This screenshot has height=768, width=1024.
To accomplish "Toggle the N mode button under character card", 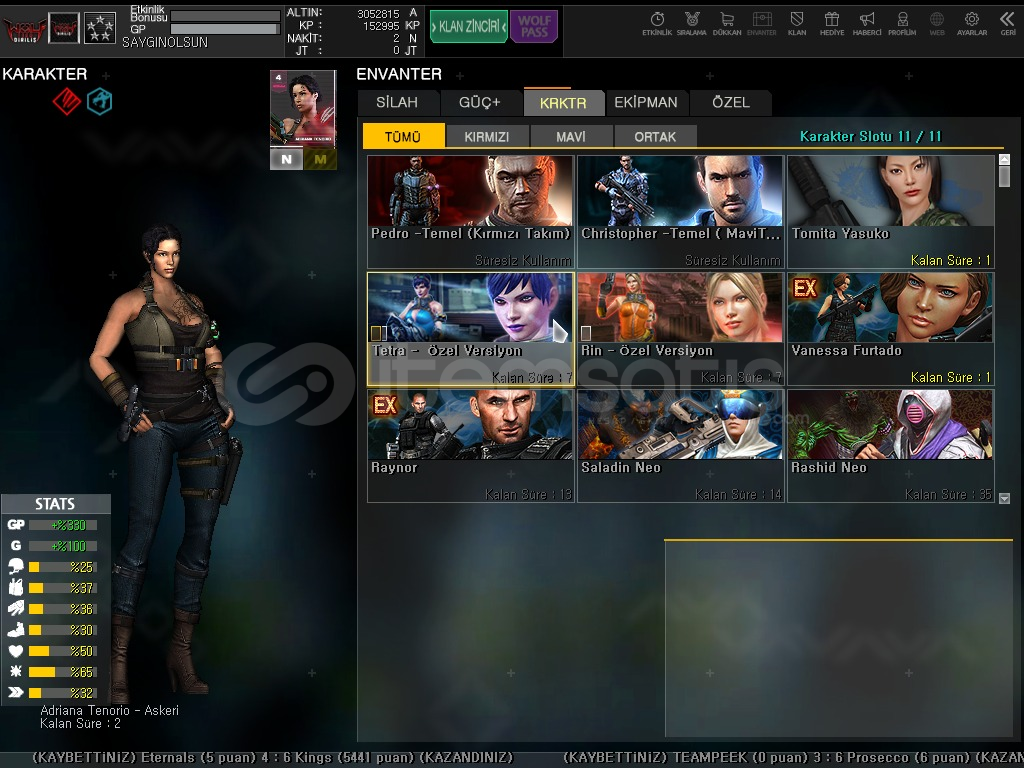I will [287, 159].
